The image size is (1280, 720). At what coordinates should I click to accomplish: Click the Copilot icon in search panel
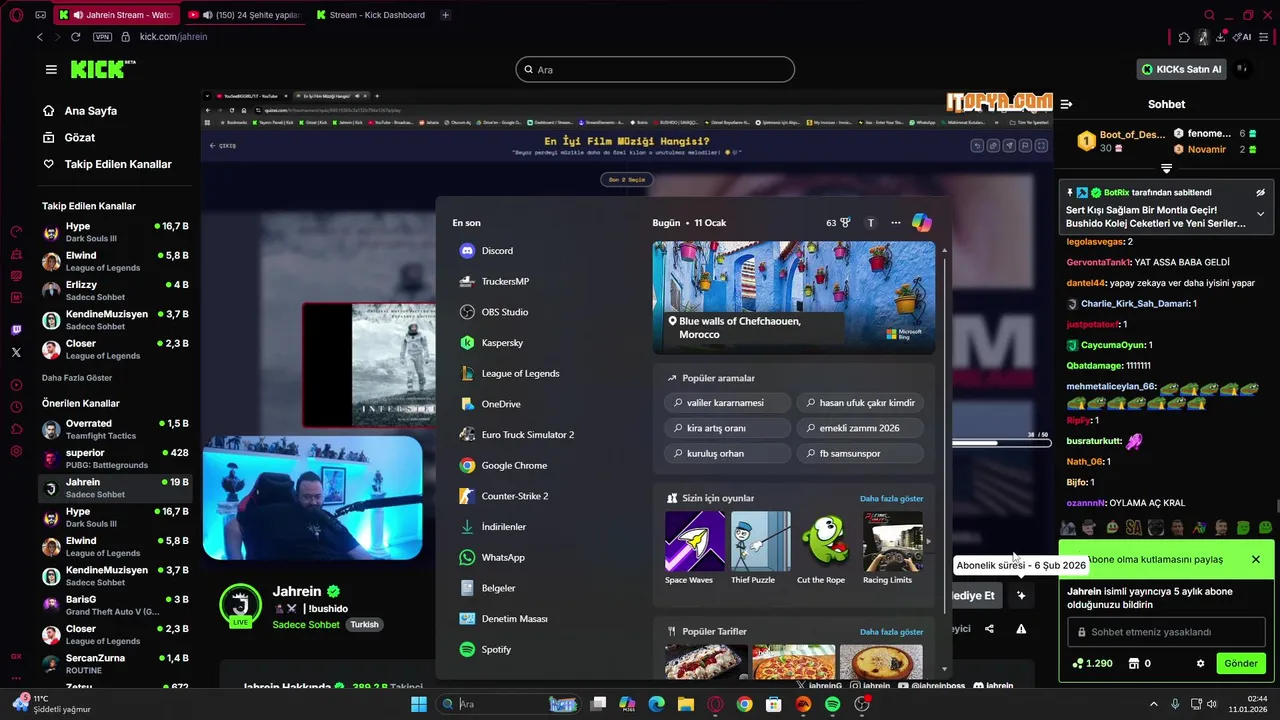pyautogui.click(x=922, y=223)
